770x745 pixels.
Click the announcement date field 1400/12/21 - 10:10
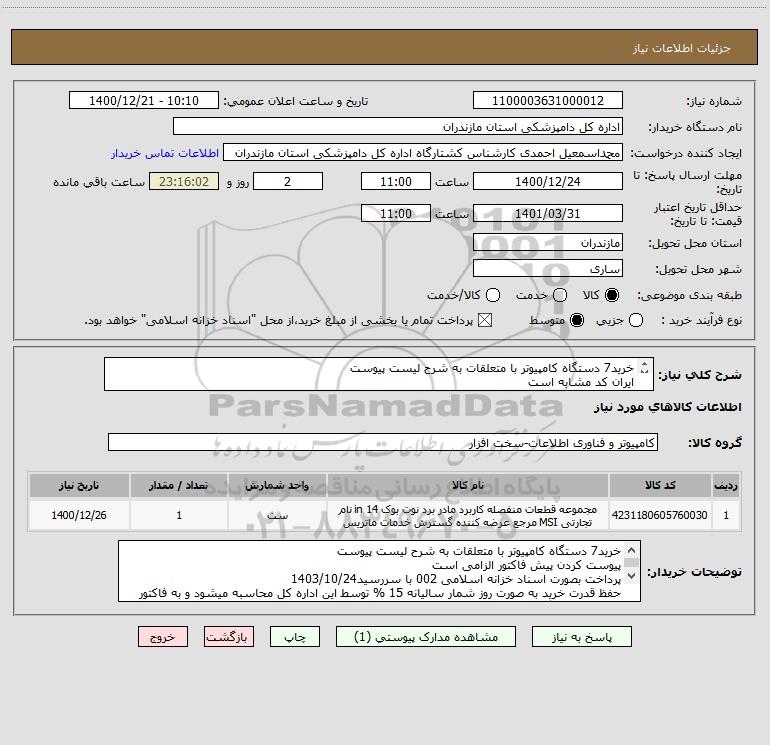pos(144,101)
